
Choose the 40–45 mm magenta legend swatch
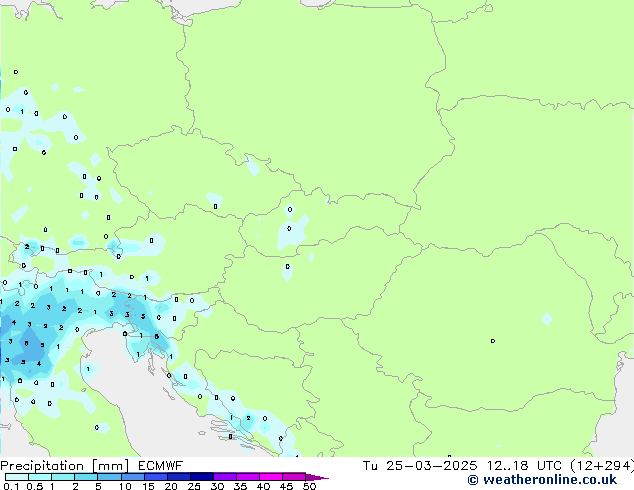(271, 477)
